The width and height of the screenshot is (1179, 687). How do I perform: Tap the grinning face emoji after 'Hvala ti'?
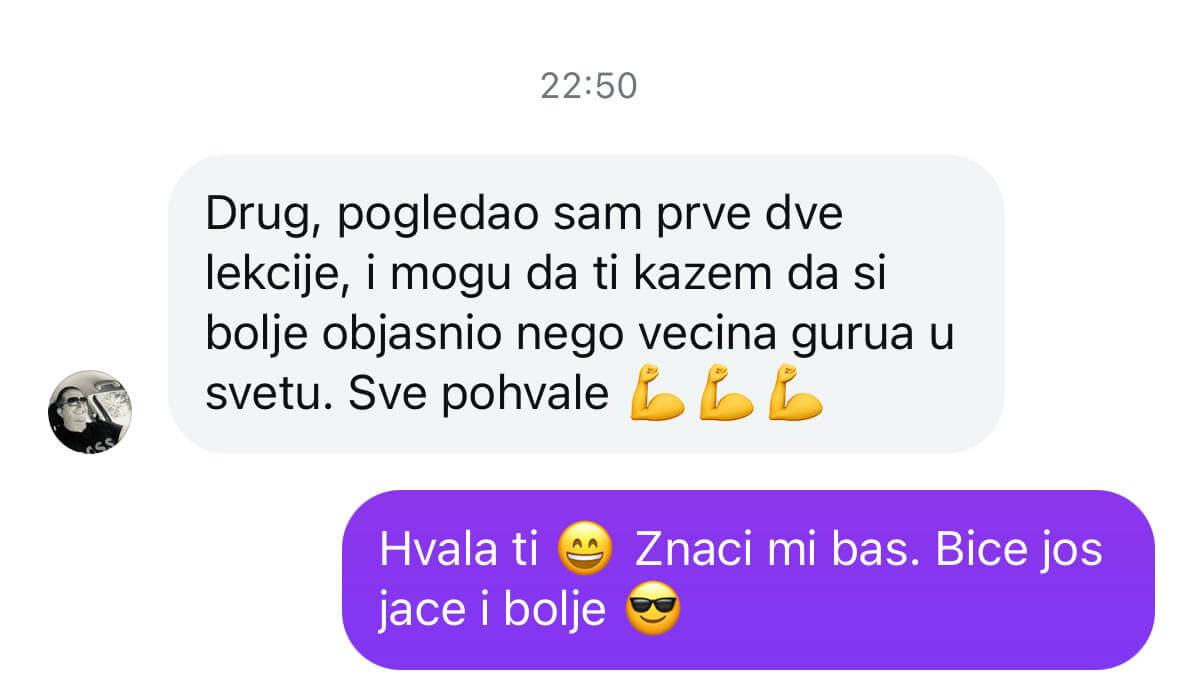click(585, 548)
